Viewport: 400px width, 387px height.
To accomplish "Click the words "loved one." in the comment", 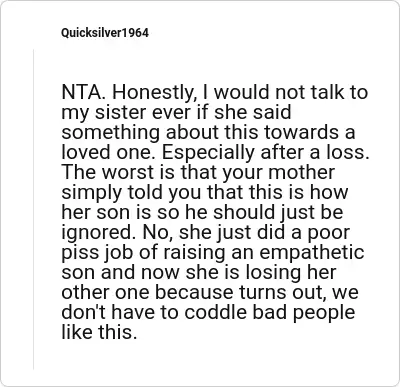I will (109, 152).
